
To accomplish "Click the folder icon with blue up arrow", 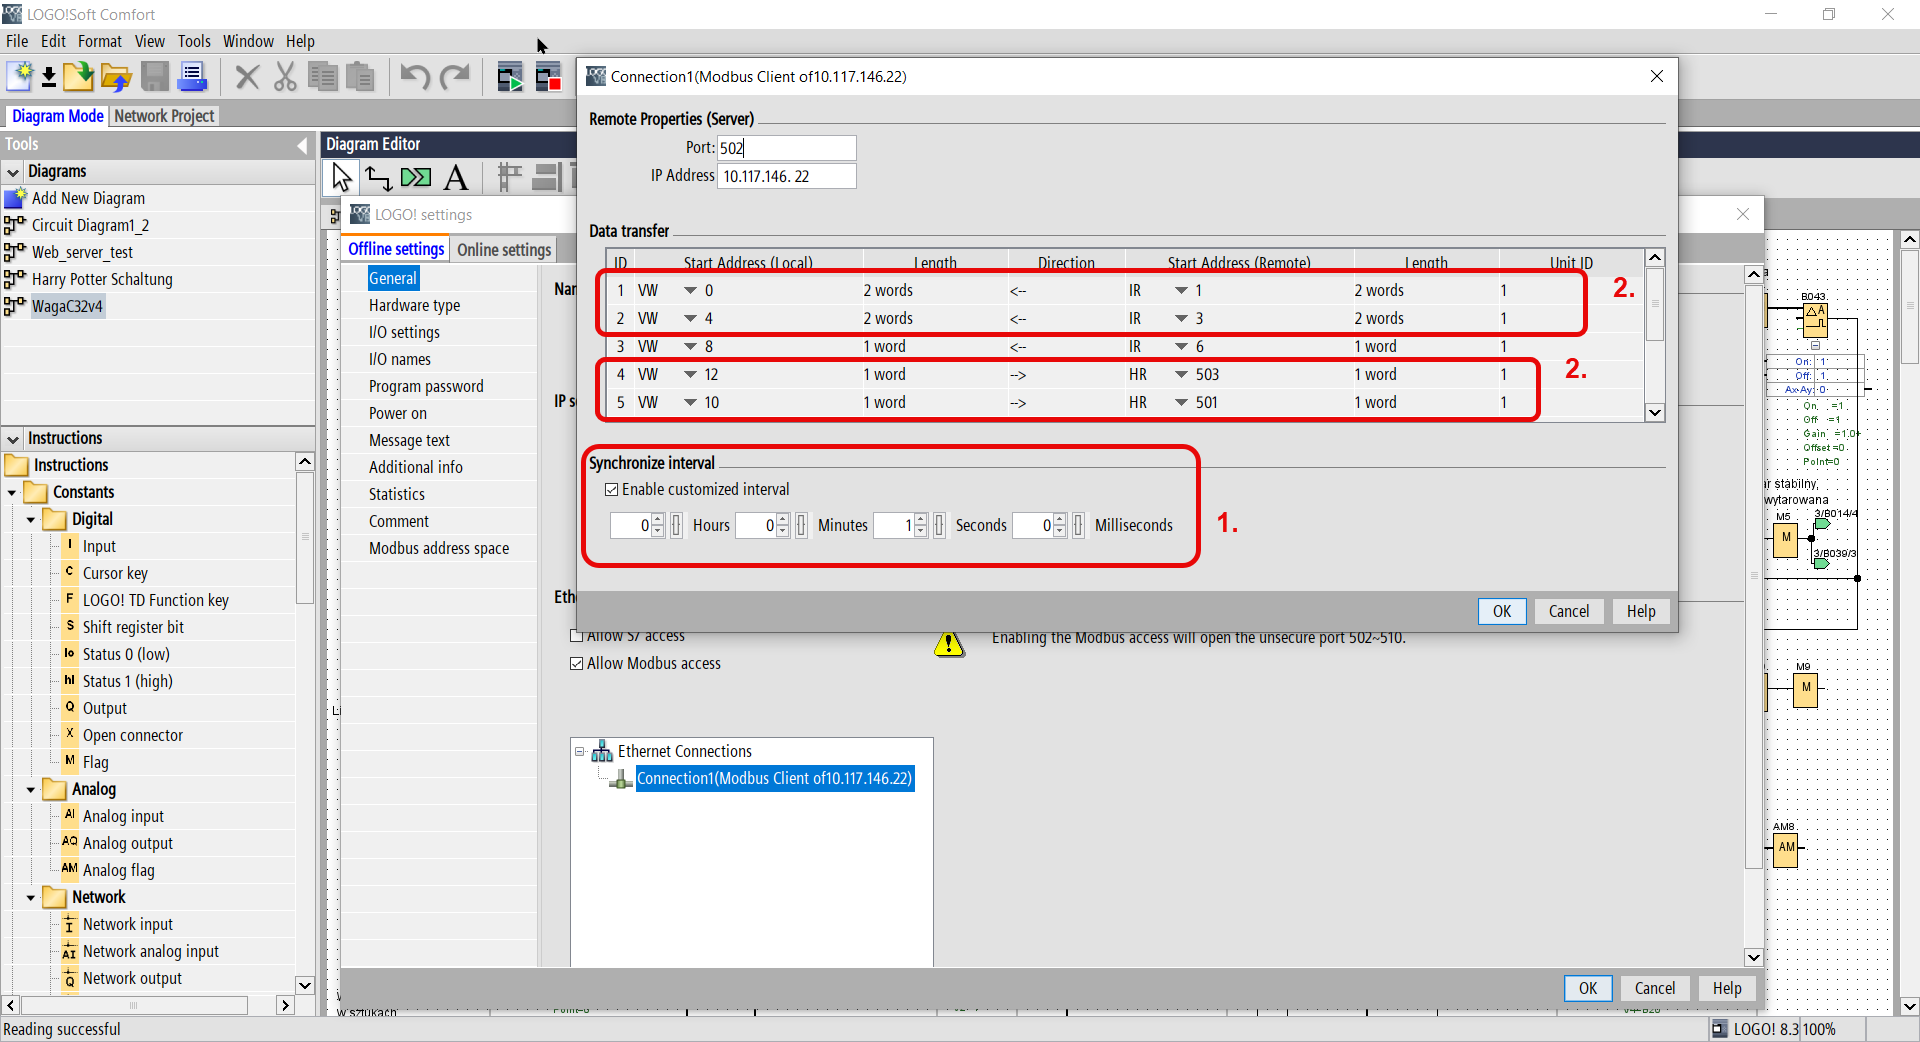I will [x=116, y=77].
